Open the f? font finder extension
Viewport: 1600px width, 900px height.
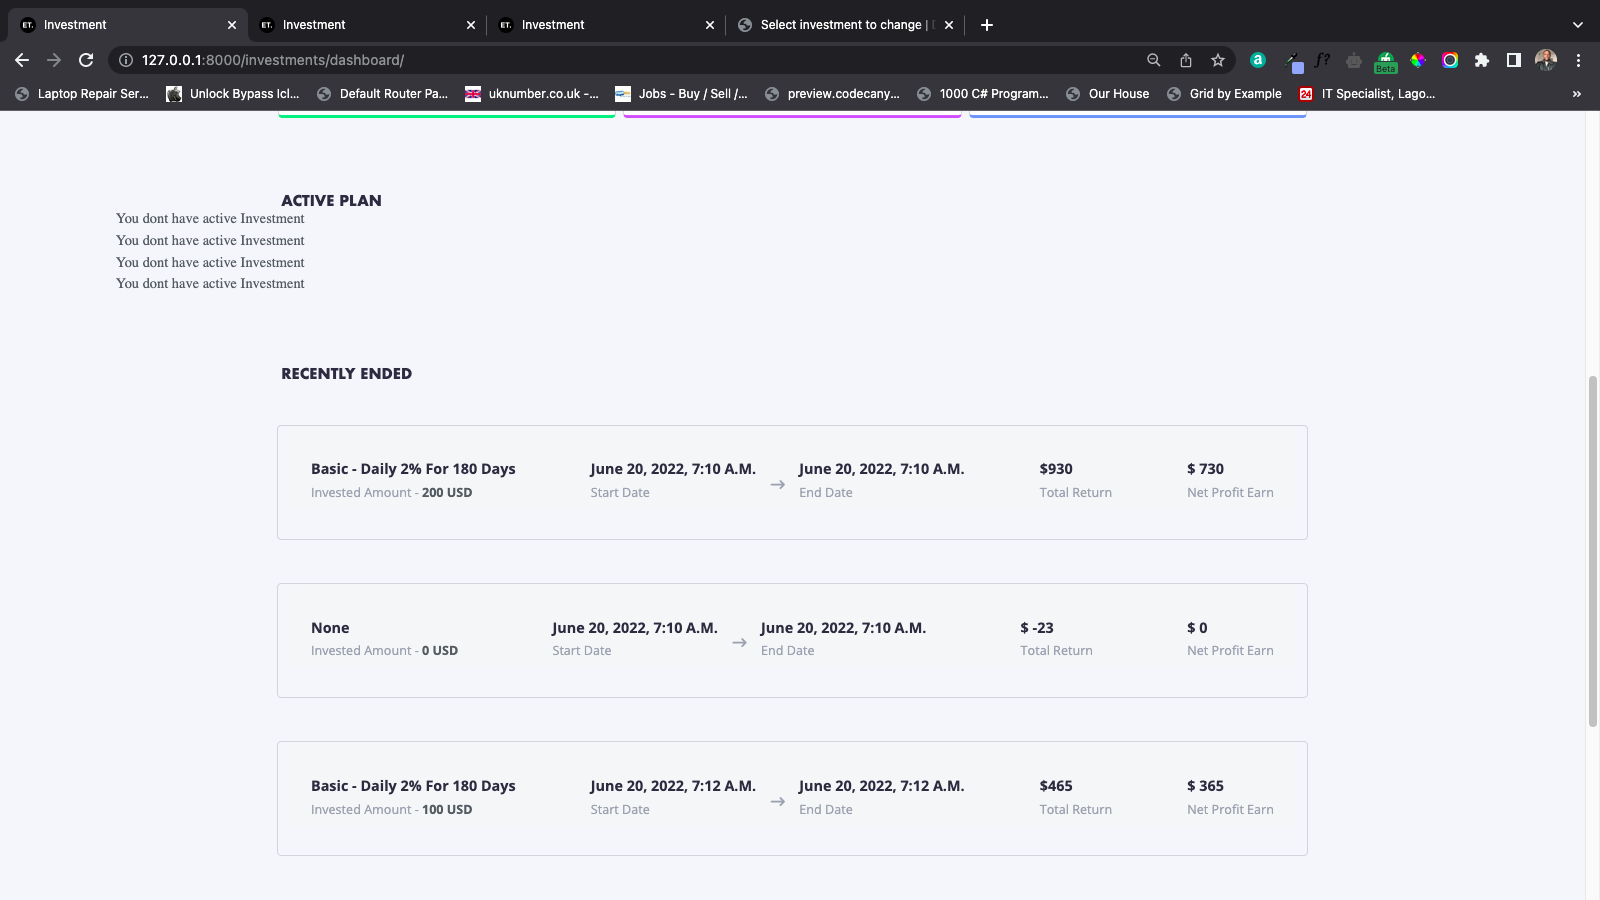click(1322, 60)
